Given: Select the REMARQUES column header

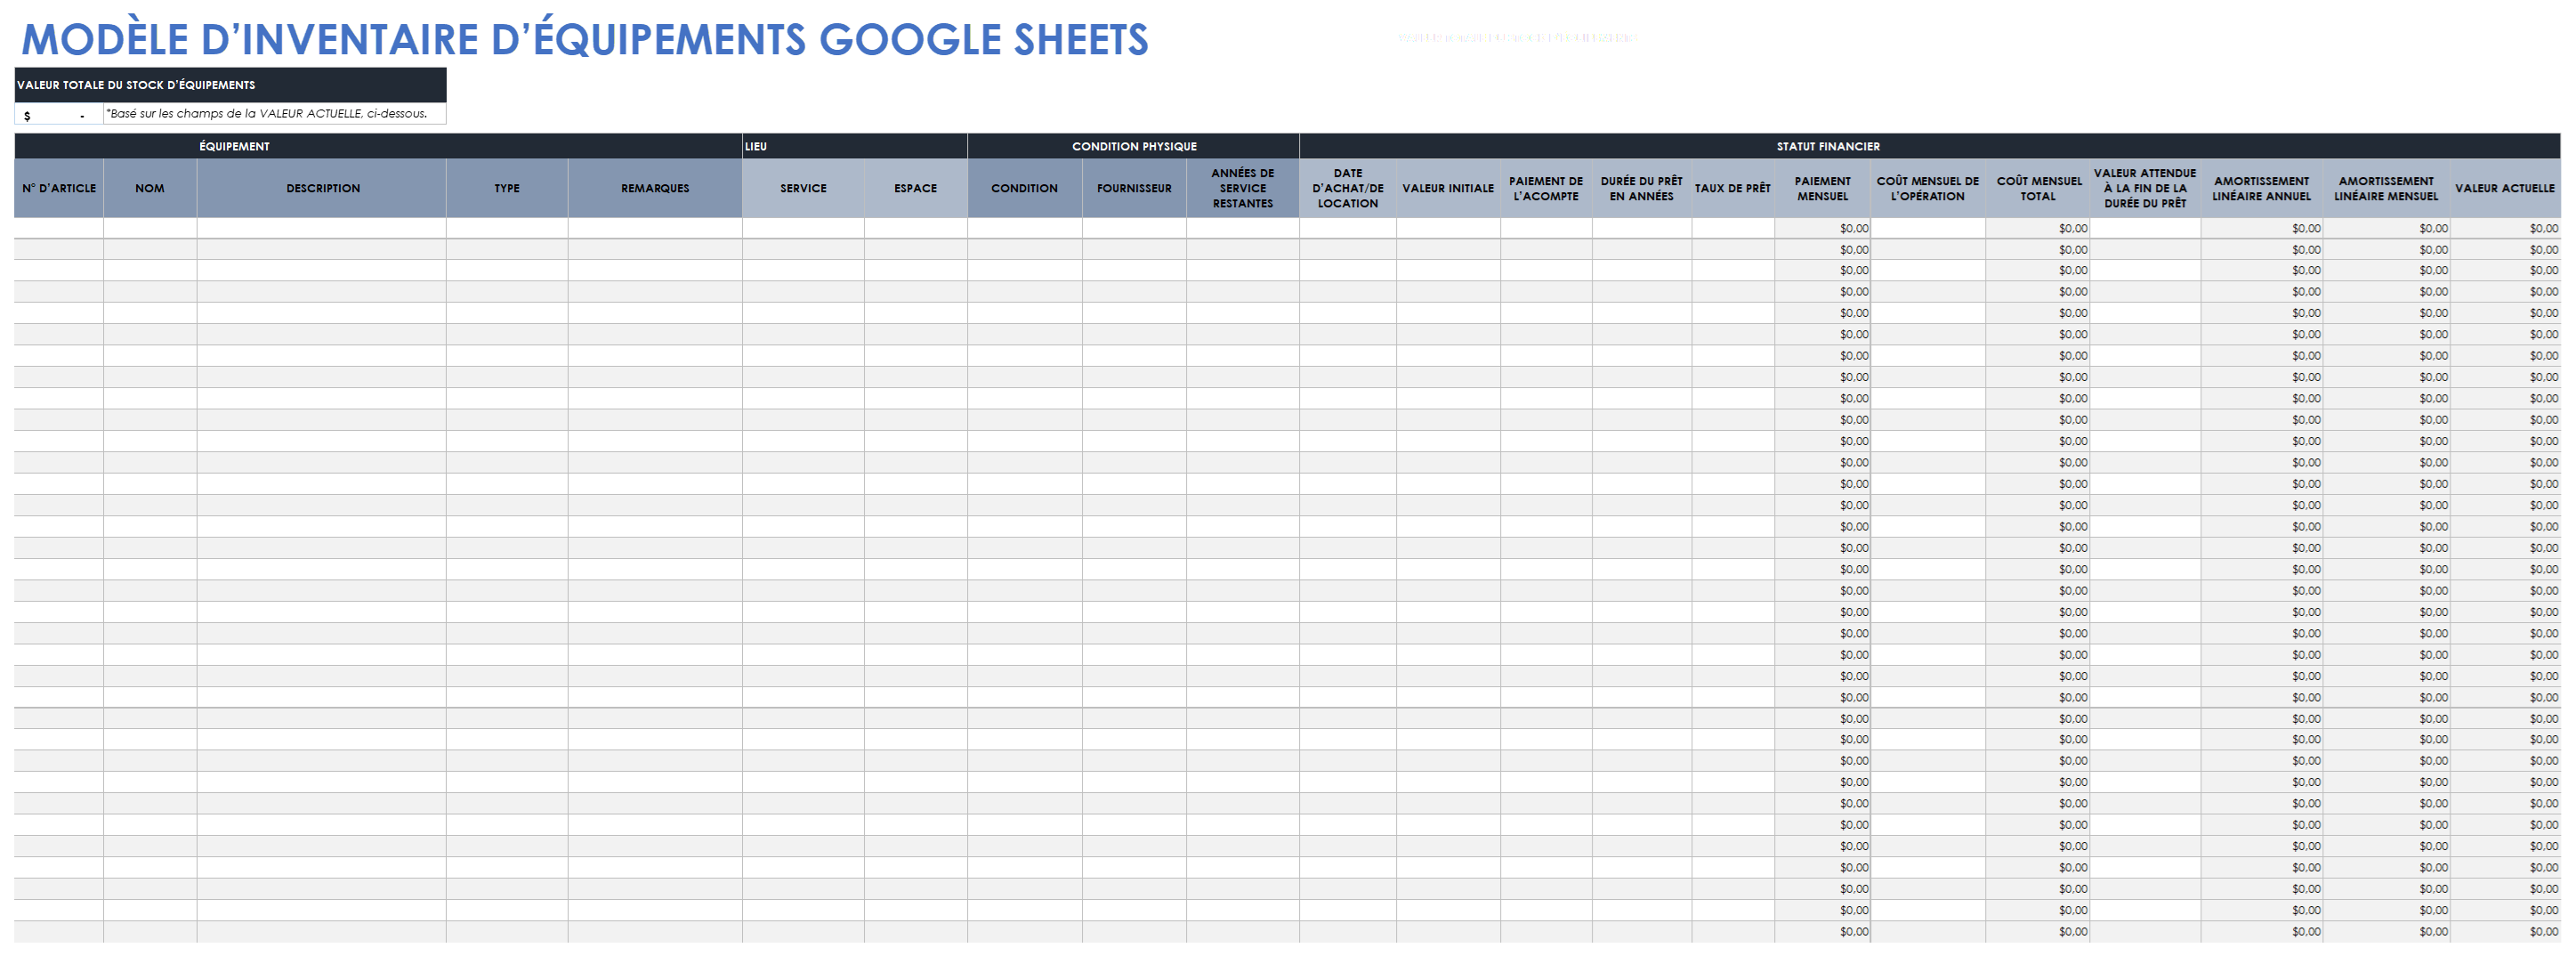Looking at the screenshot, I should (655, 188).
